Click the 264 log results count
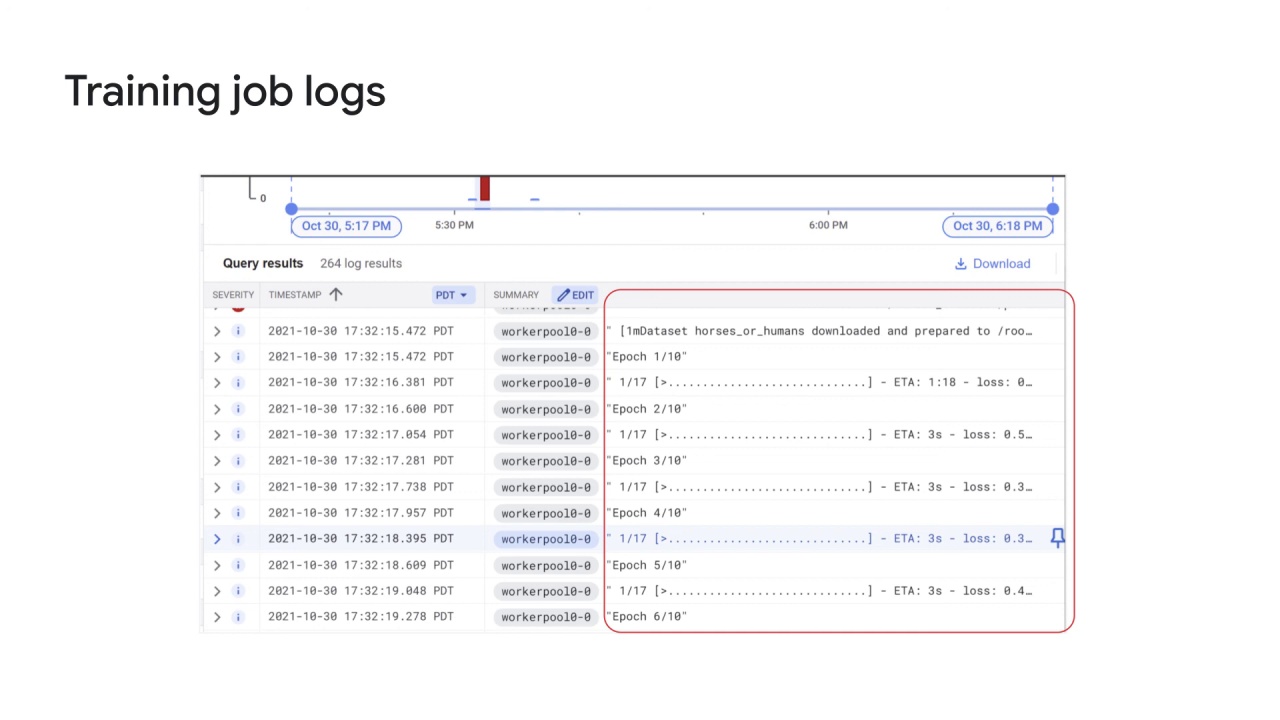 (x=361, y=264)
